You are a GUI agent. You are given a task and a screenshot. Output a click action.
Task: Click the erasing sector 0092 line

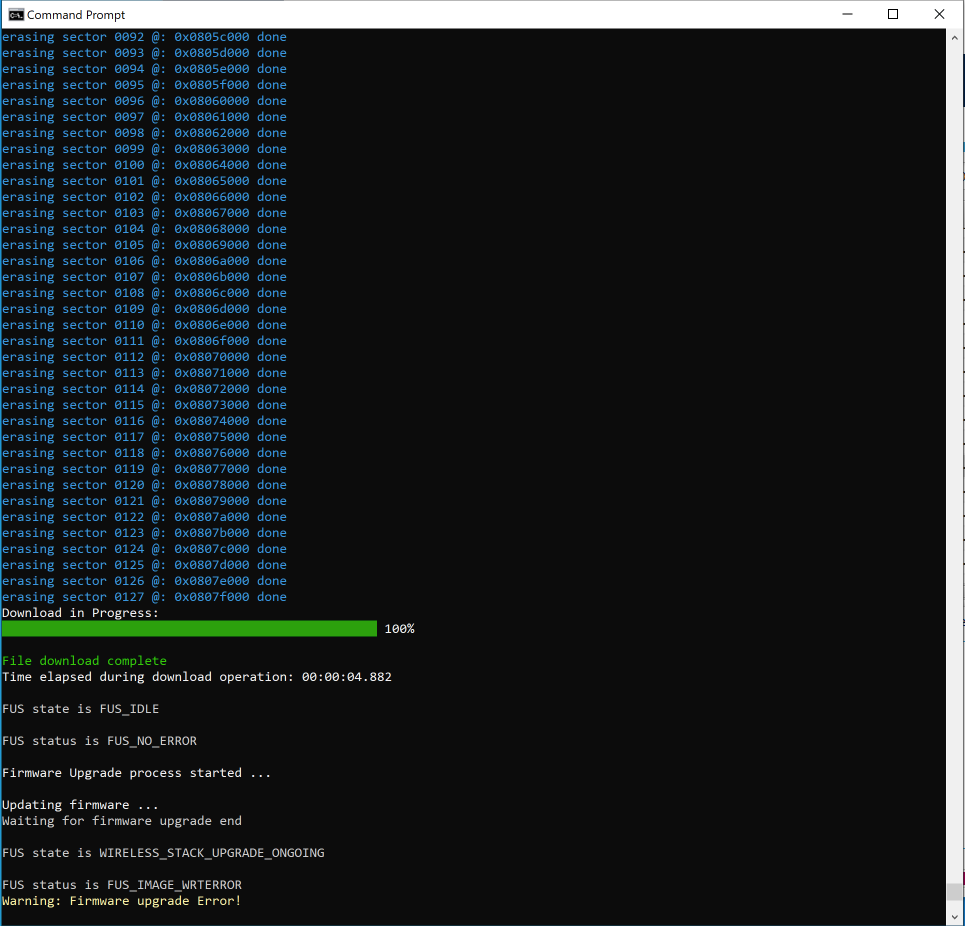(144, 37)
